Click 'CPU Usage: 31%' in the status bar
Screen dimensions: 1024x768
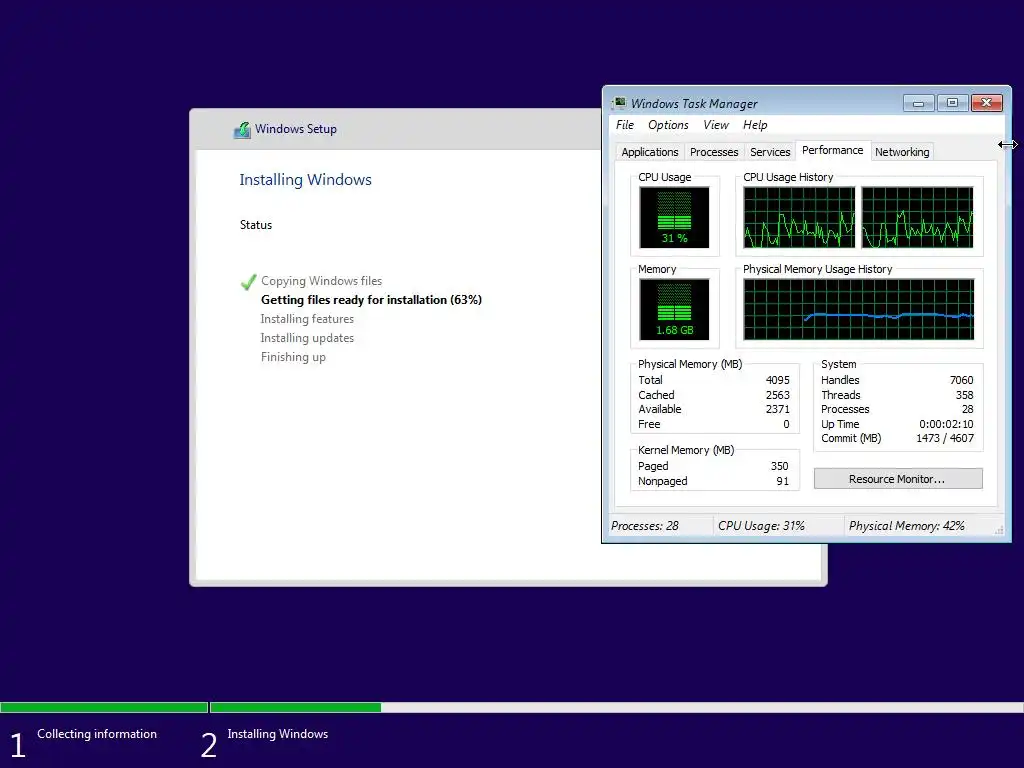[x=761, y=526]
